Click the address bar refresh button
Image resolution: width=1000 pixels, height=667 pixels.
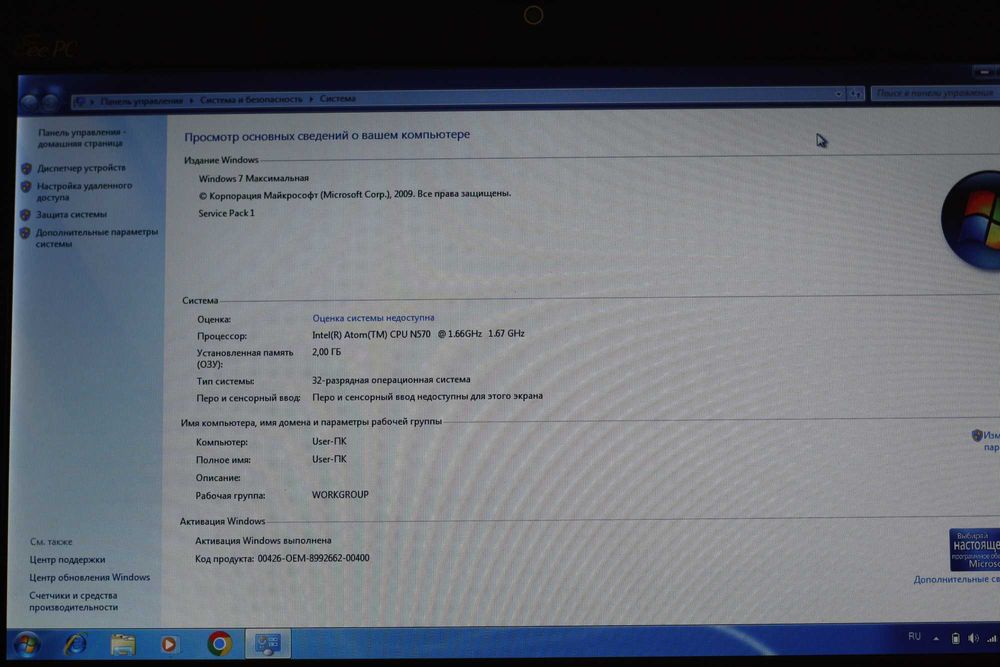856,94
